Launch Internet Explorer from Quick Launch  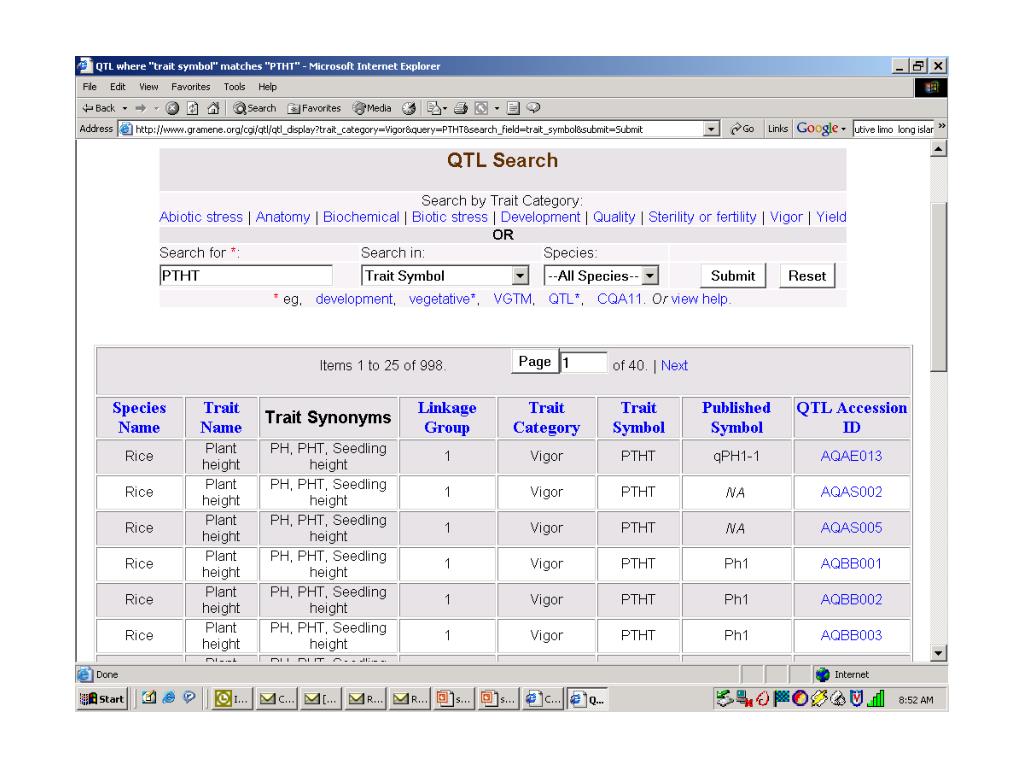[169, 697]
